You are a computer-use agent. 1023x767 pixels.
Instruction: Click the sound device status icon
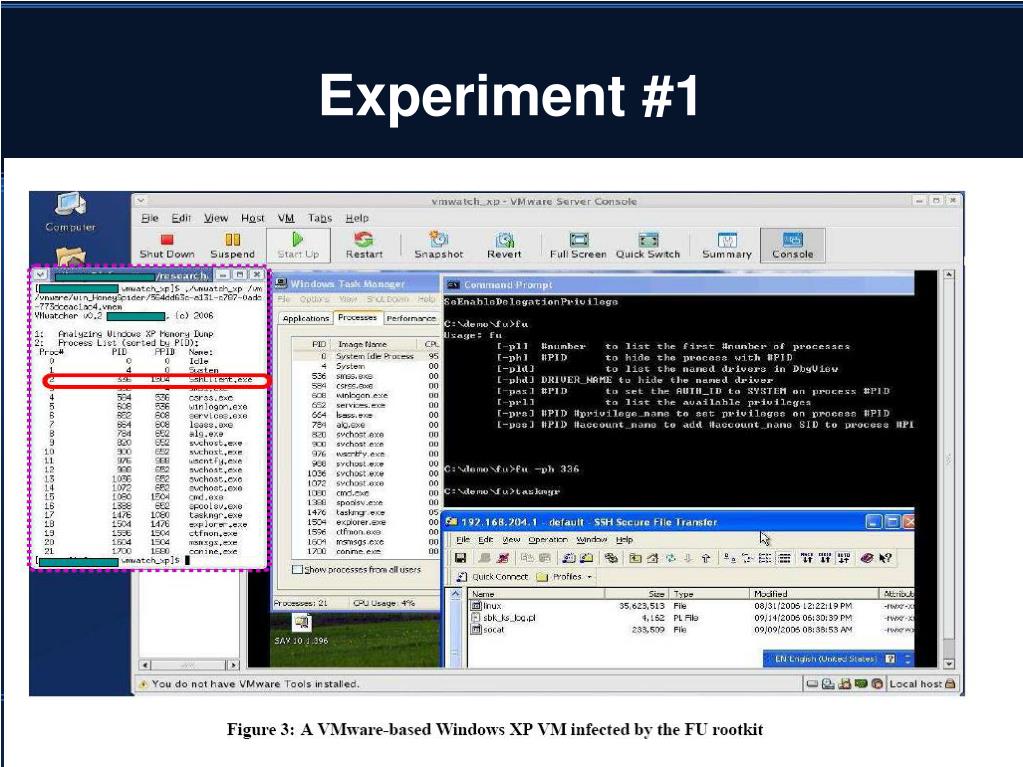click(x=877, y=684)
